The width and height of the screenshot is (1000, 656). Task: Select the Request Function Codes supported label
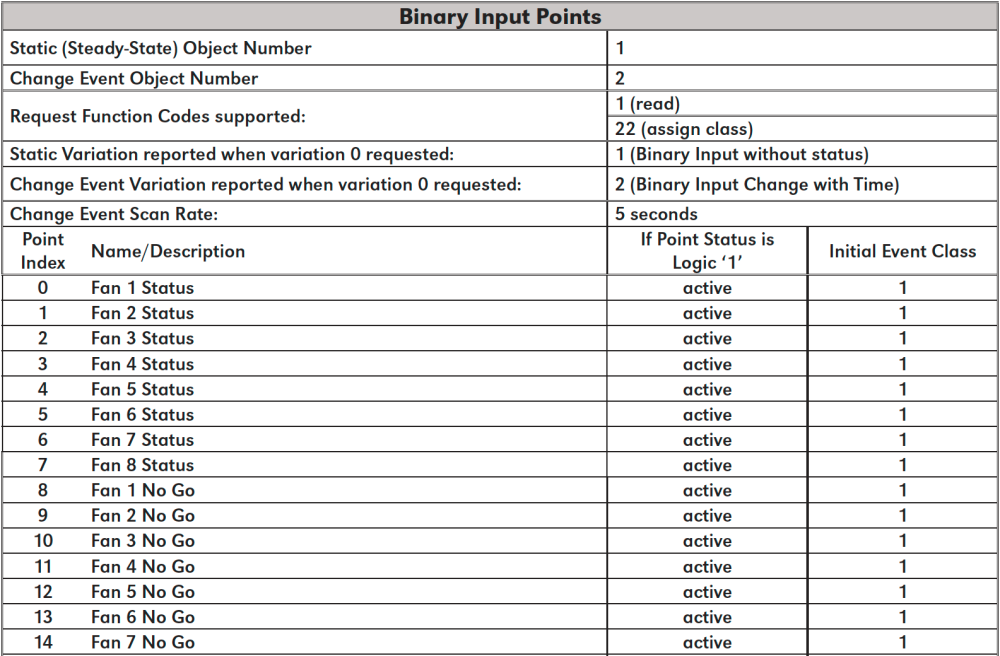click(x=157, y=116)
